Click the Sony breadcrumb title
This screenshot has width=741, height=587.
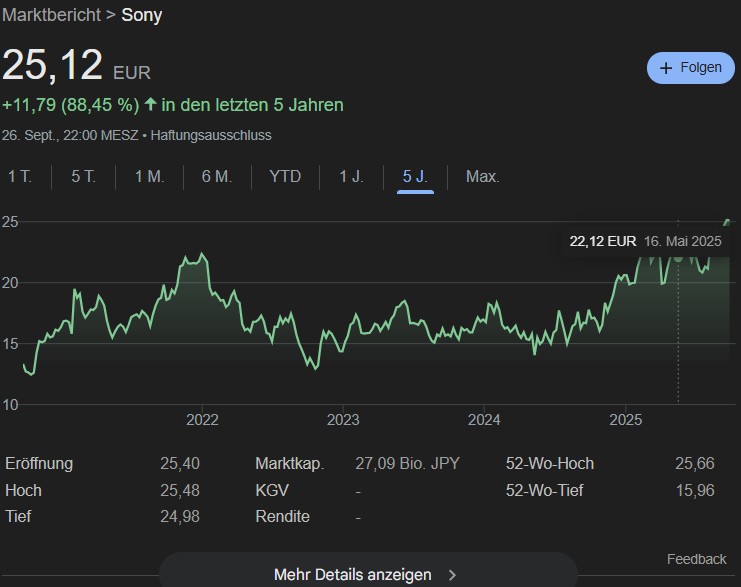[x=142, y=15]
